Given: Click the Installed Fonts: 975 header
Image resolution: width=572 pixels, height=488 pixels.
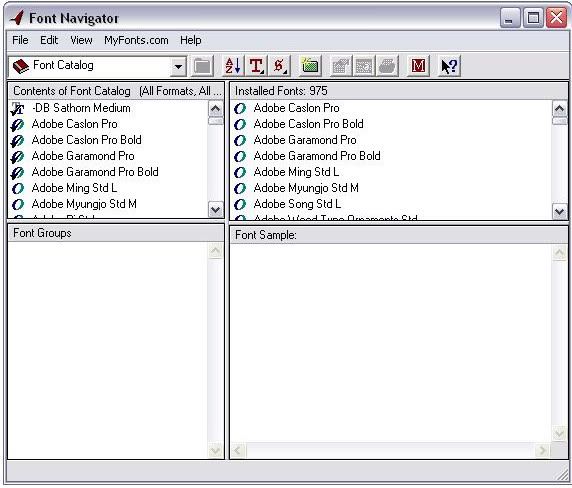Looking at the screenshot, I should point(398,91).
